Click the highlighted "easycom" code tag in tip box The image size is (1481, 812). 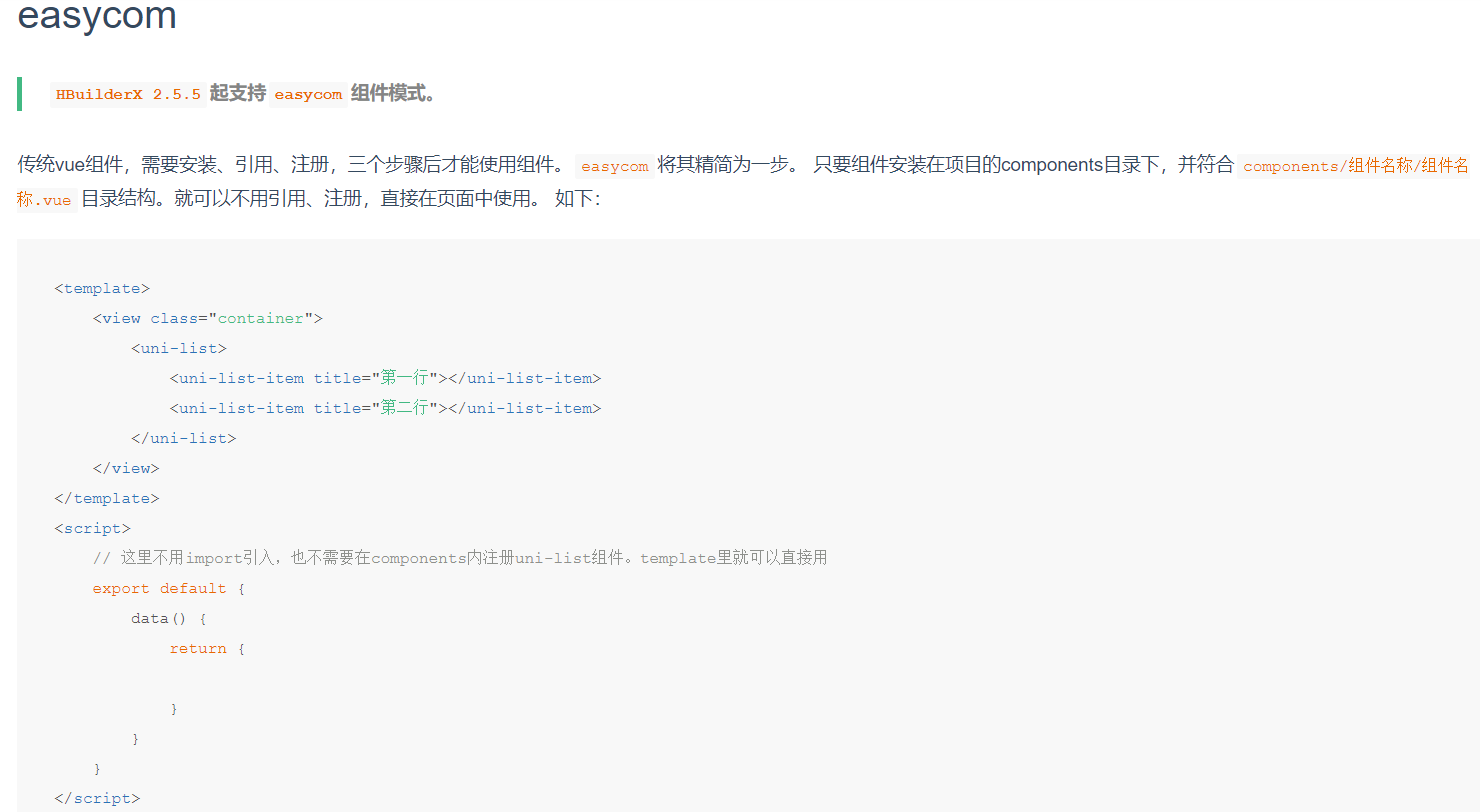pos(308,94)
